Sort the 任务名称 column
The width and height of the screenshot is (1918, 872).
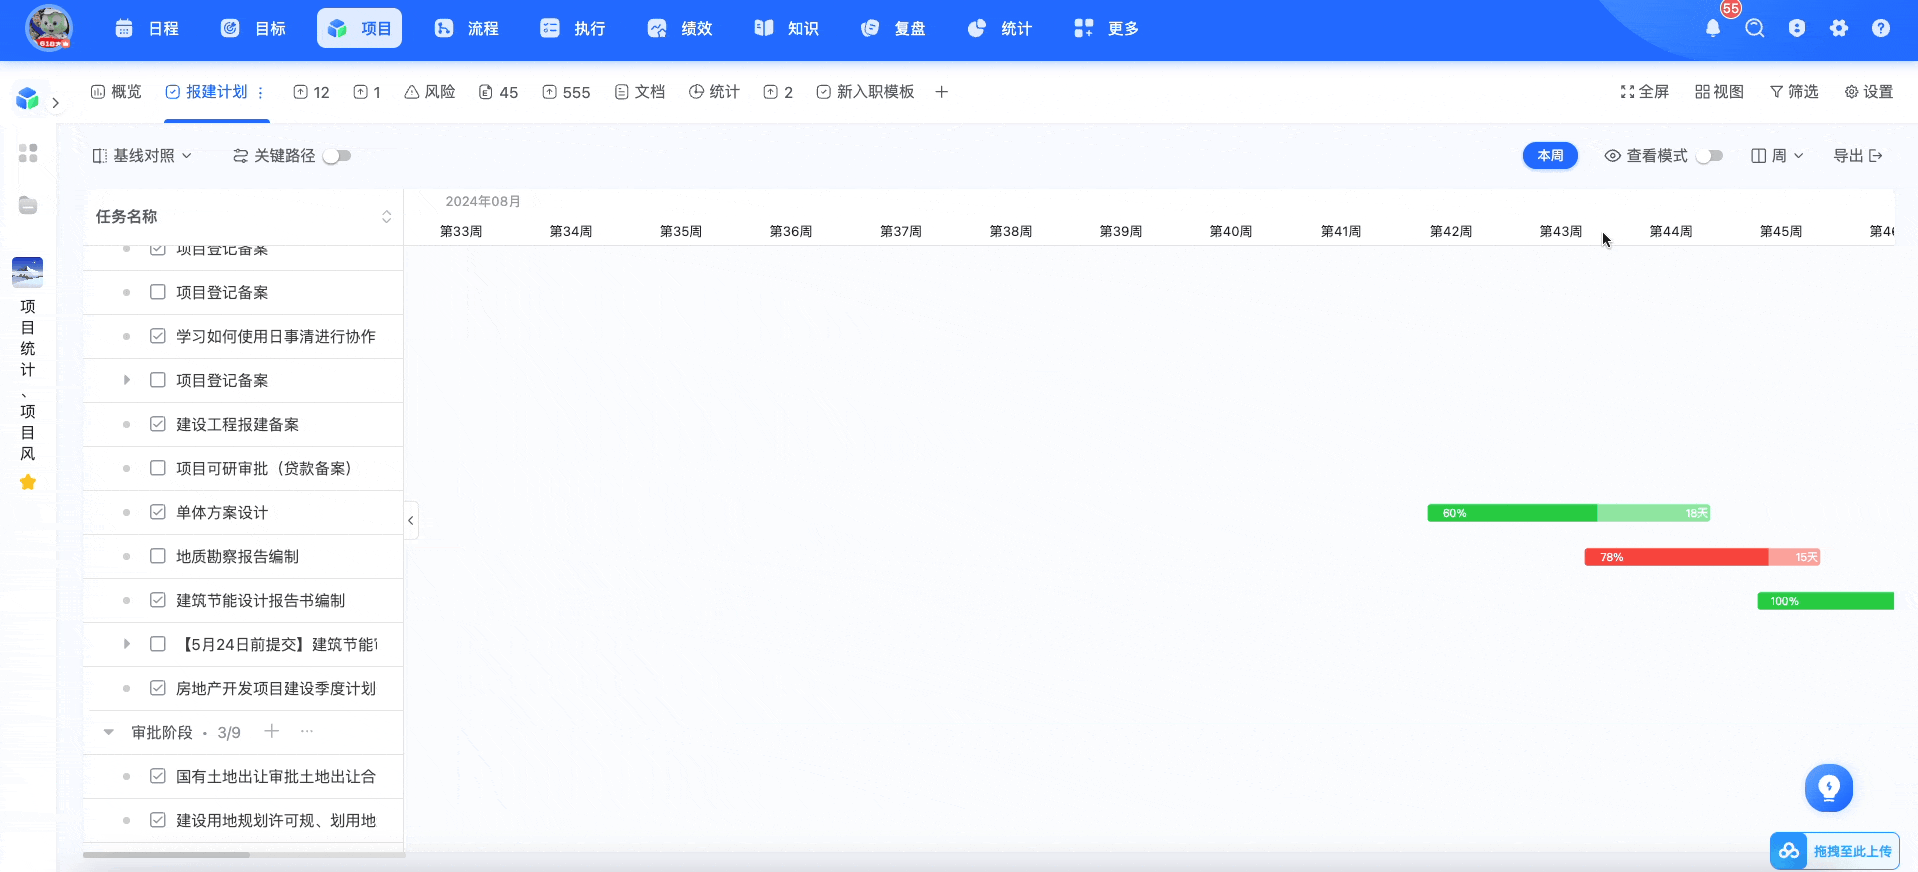tap(387, 217)
